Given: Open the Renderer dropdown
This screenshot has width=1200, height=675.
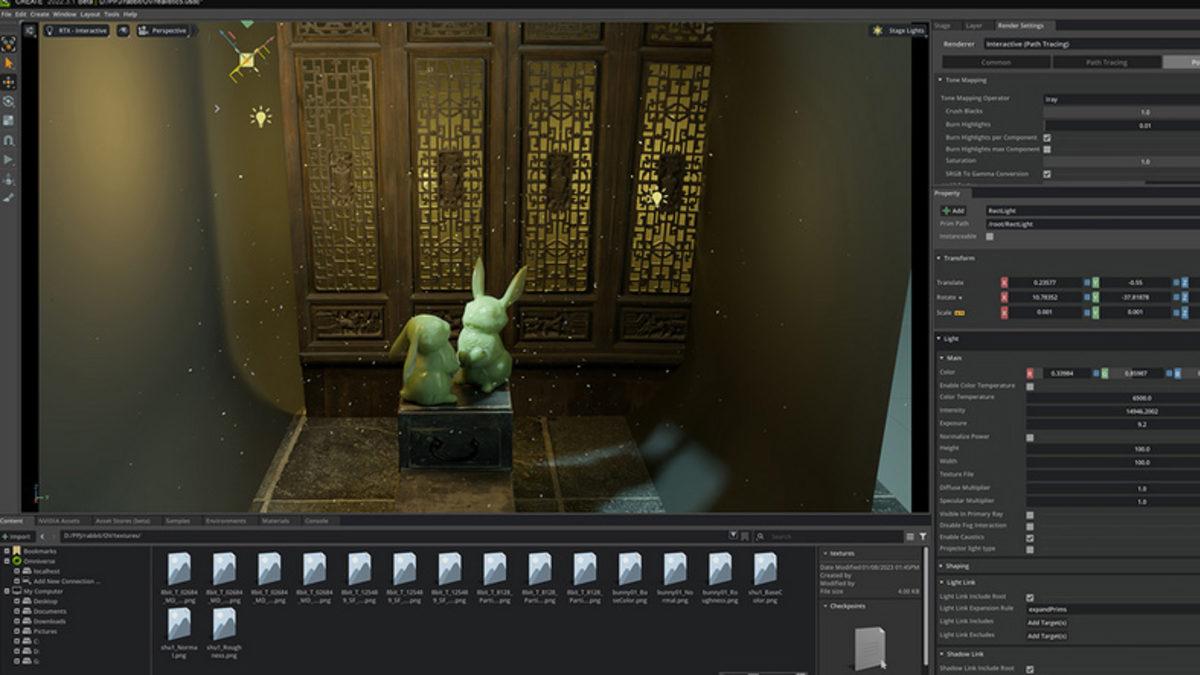Looking at the screenshot, I should point(1090,44).
